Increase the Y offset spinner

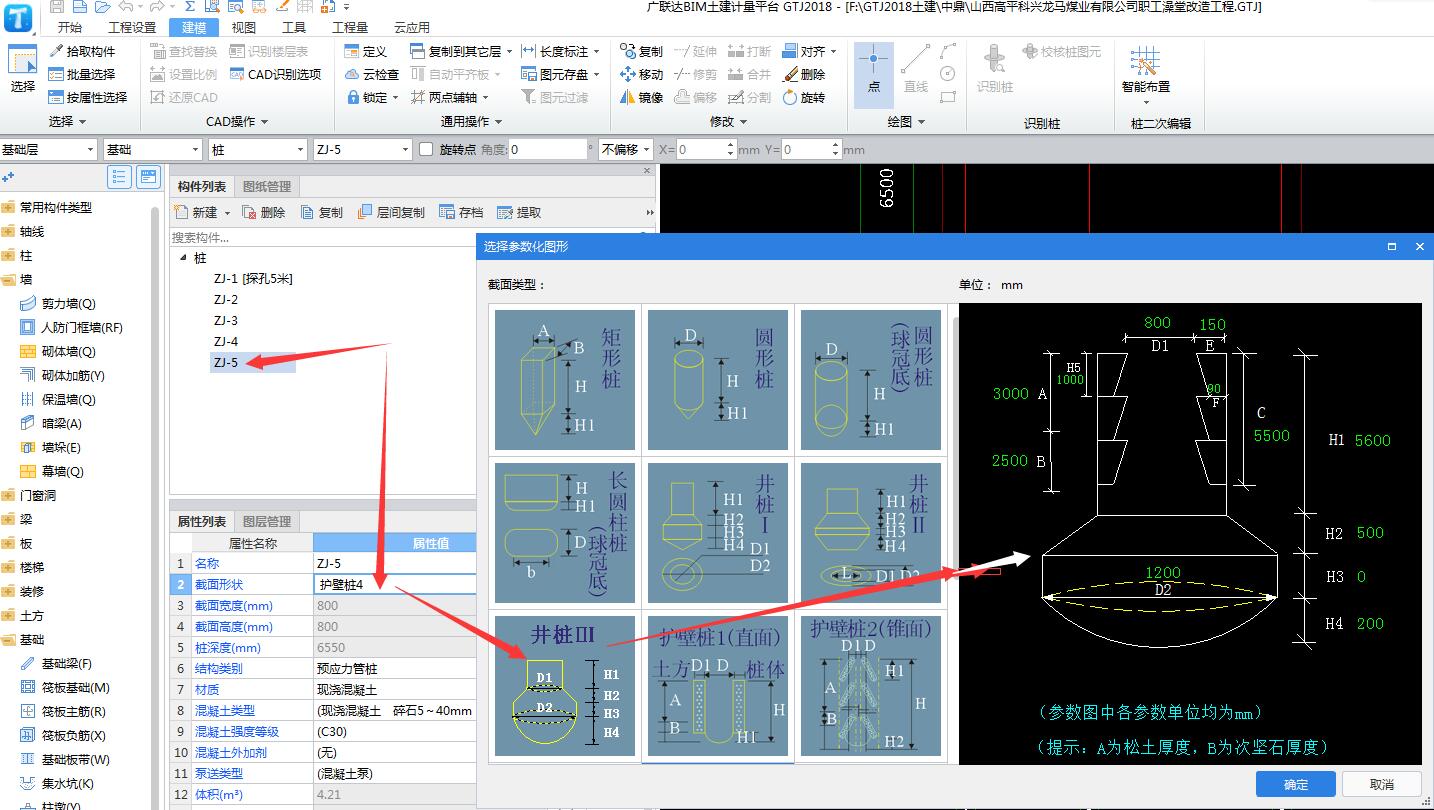835,145
